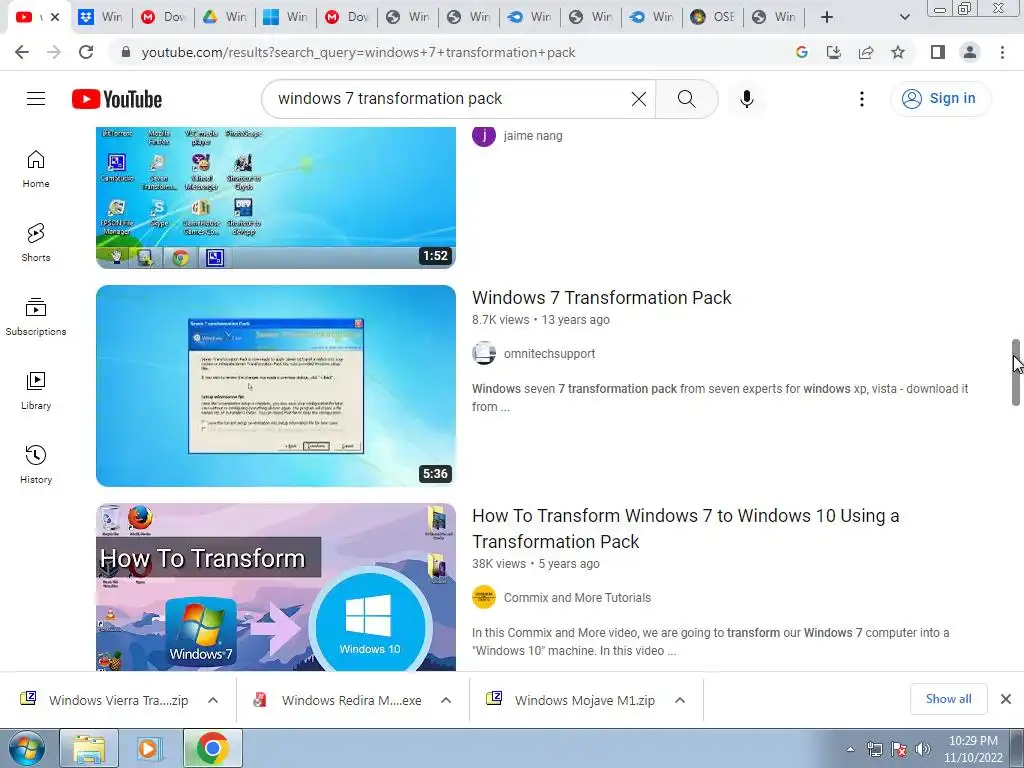The width and height of the screenshot is (1024, 768).
Task: Open 'Windows 7 Transformation Pack' video title
Action: point(601,298)
